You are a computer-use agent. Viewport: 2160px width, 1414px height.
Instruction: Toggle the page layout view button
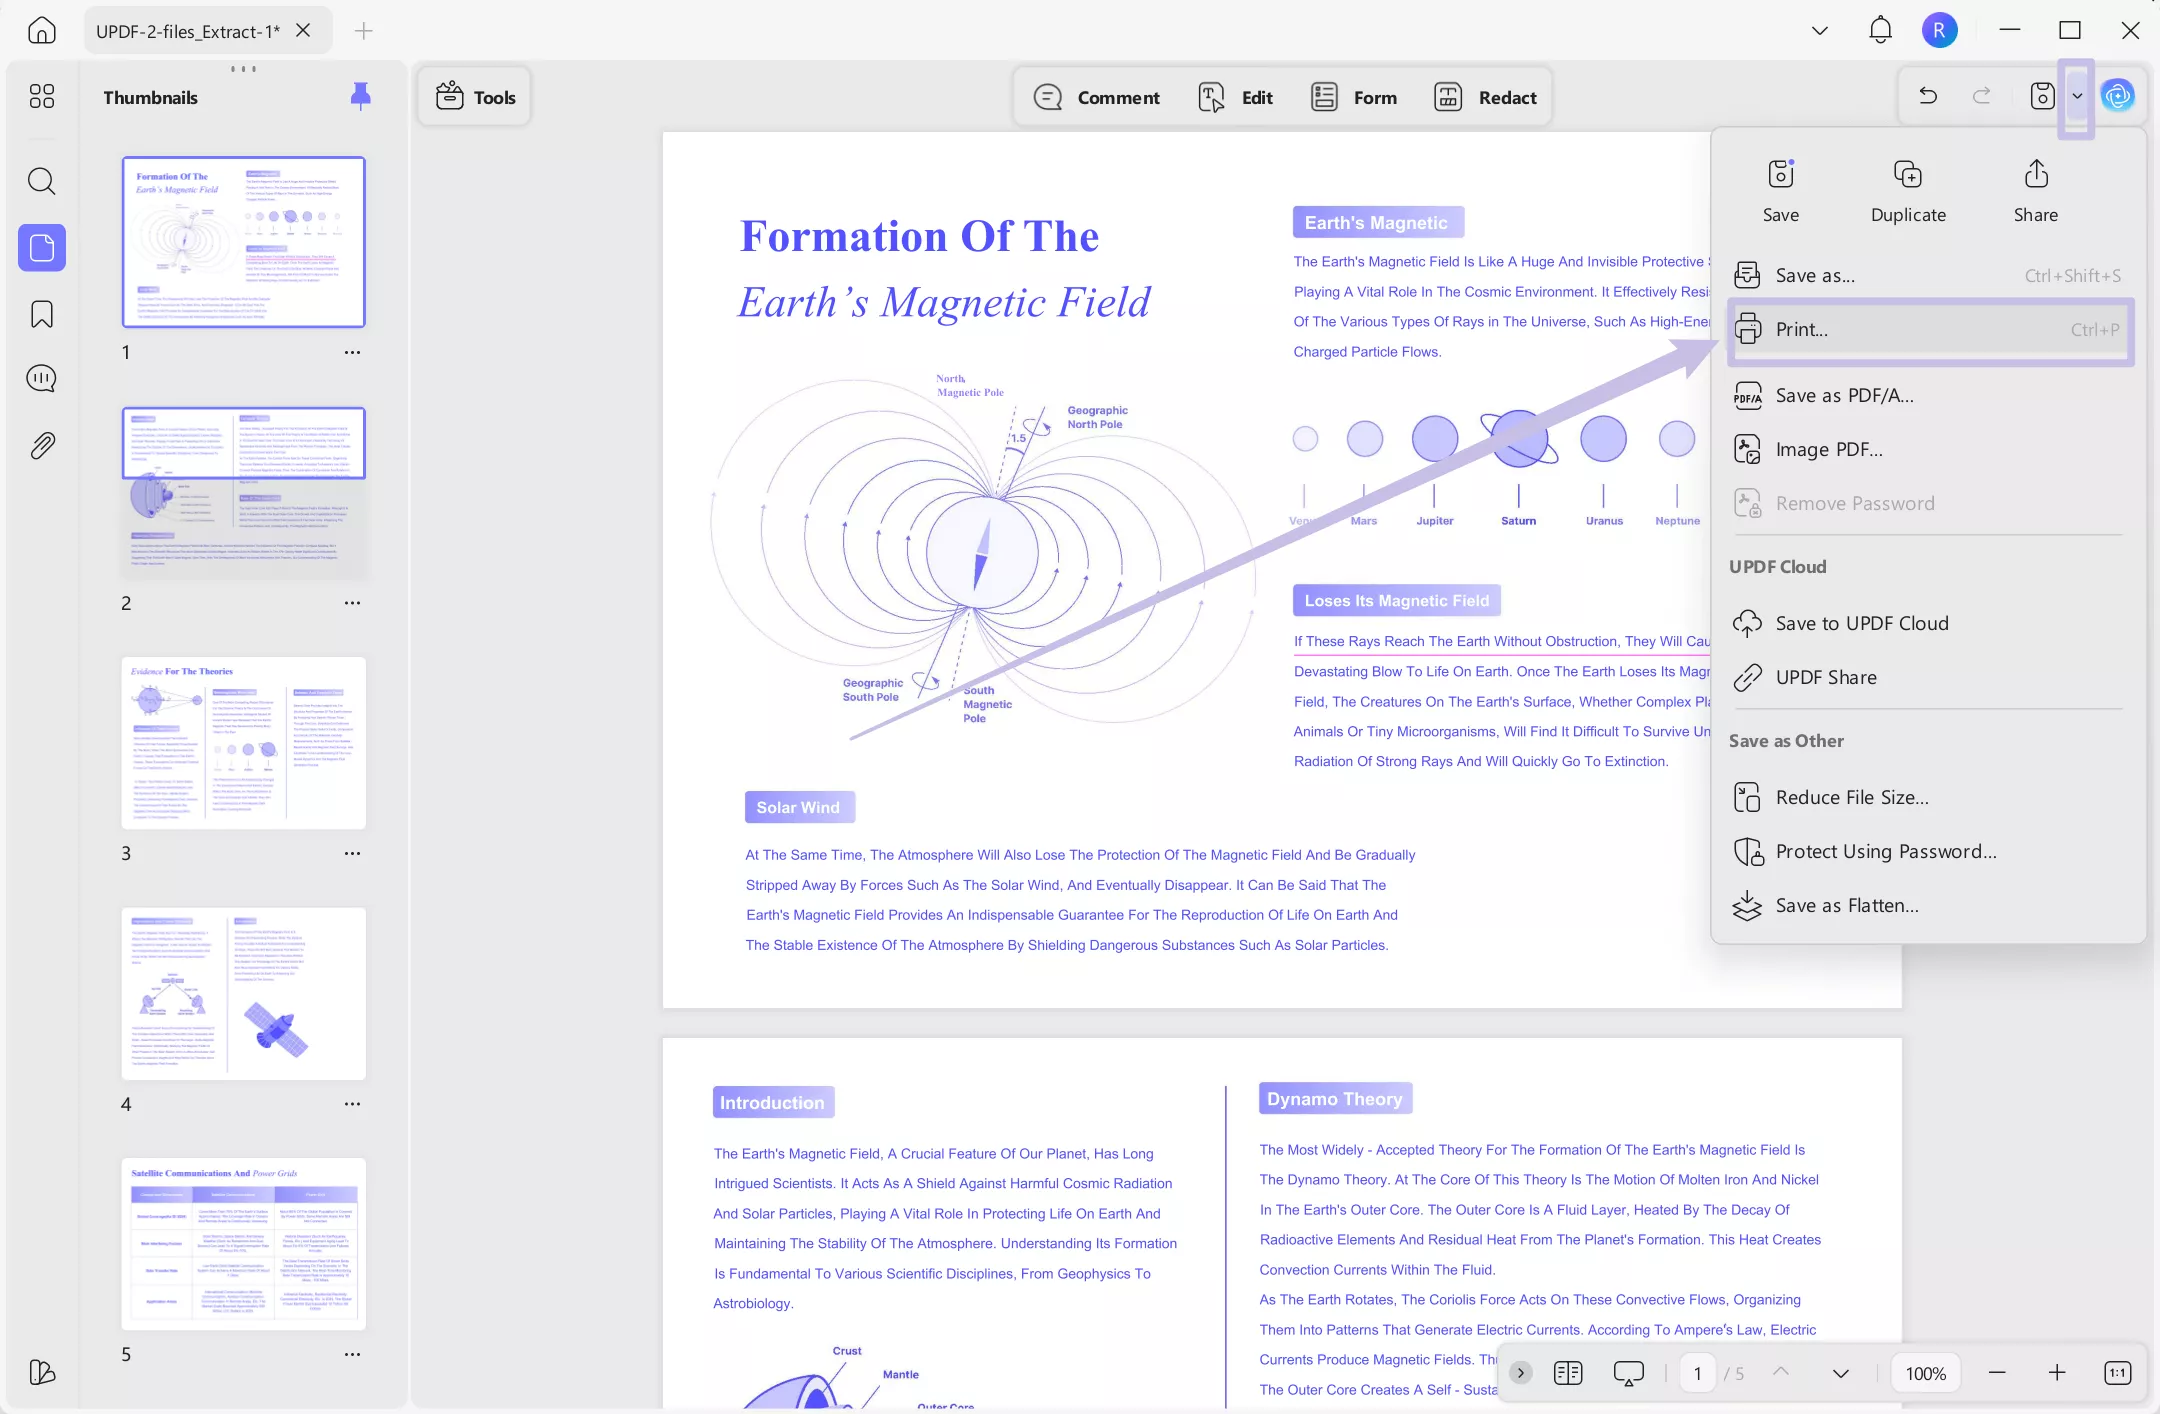[x=1567, y=1373]
